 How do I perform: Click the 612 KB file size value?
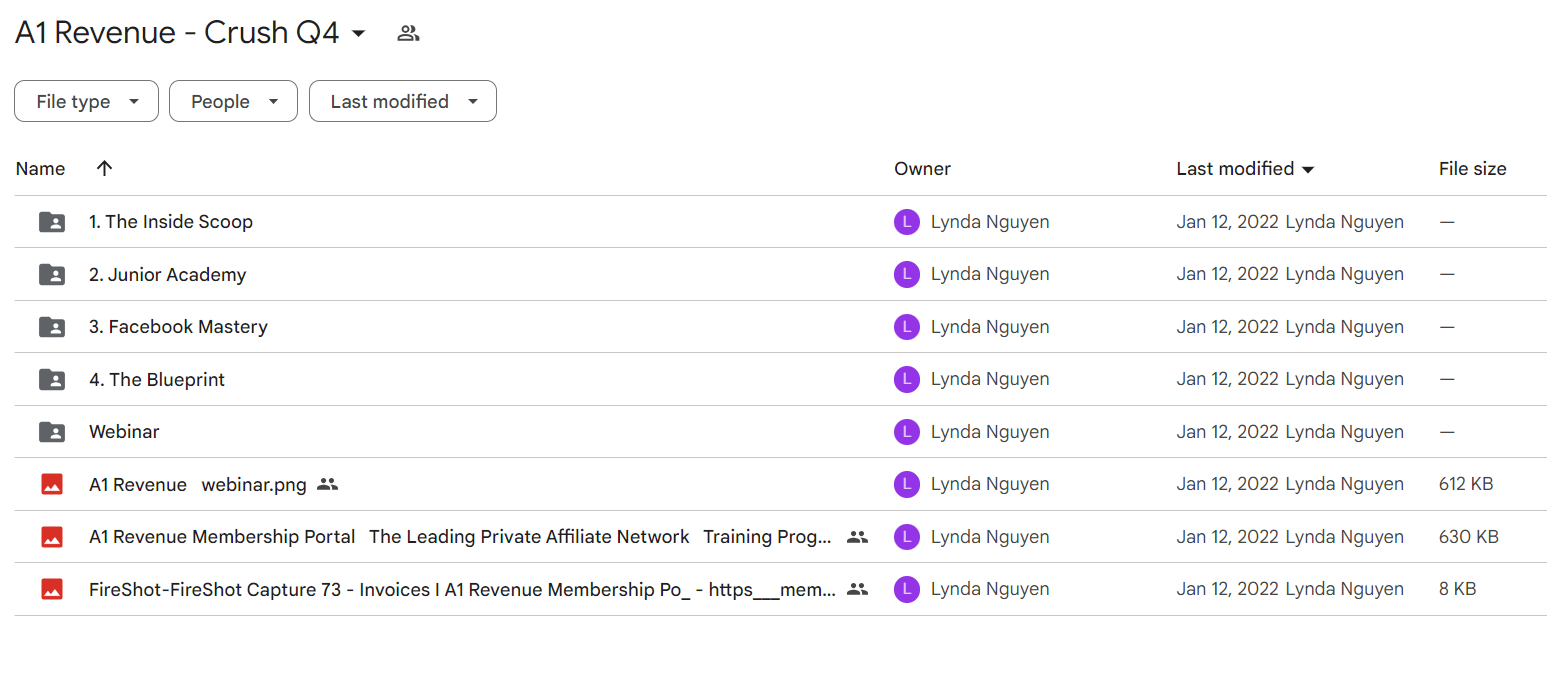1466,484
